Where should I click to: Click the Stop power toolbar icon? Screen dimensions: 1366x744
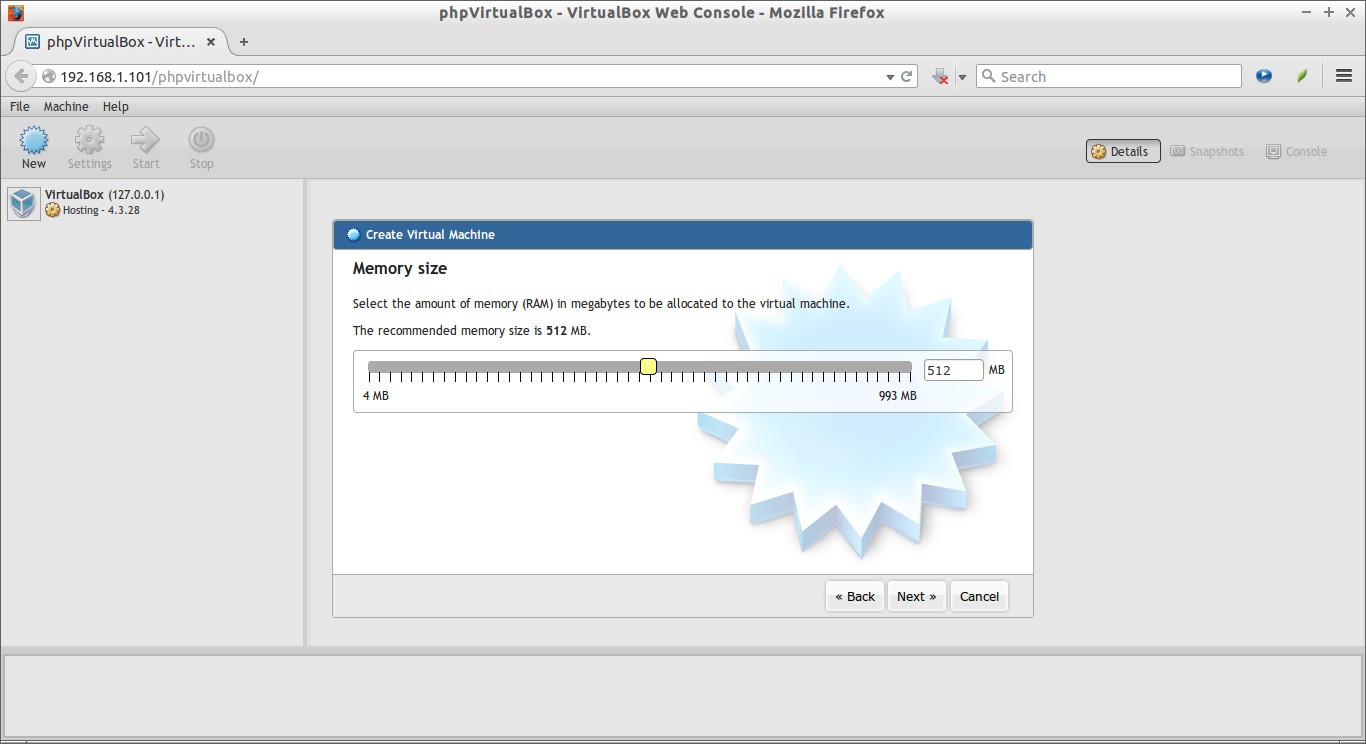point(202,140)
